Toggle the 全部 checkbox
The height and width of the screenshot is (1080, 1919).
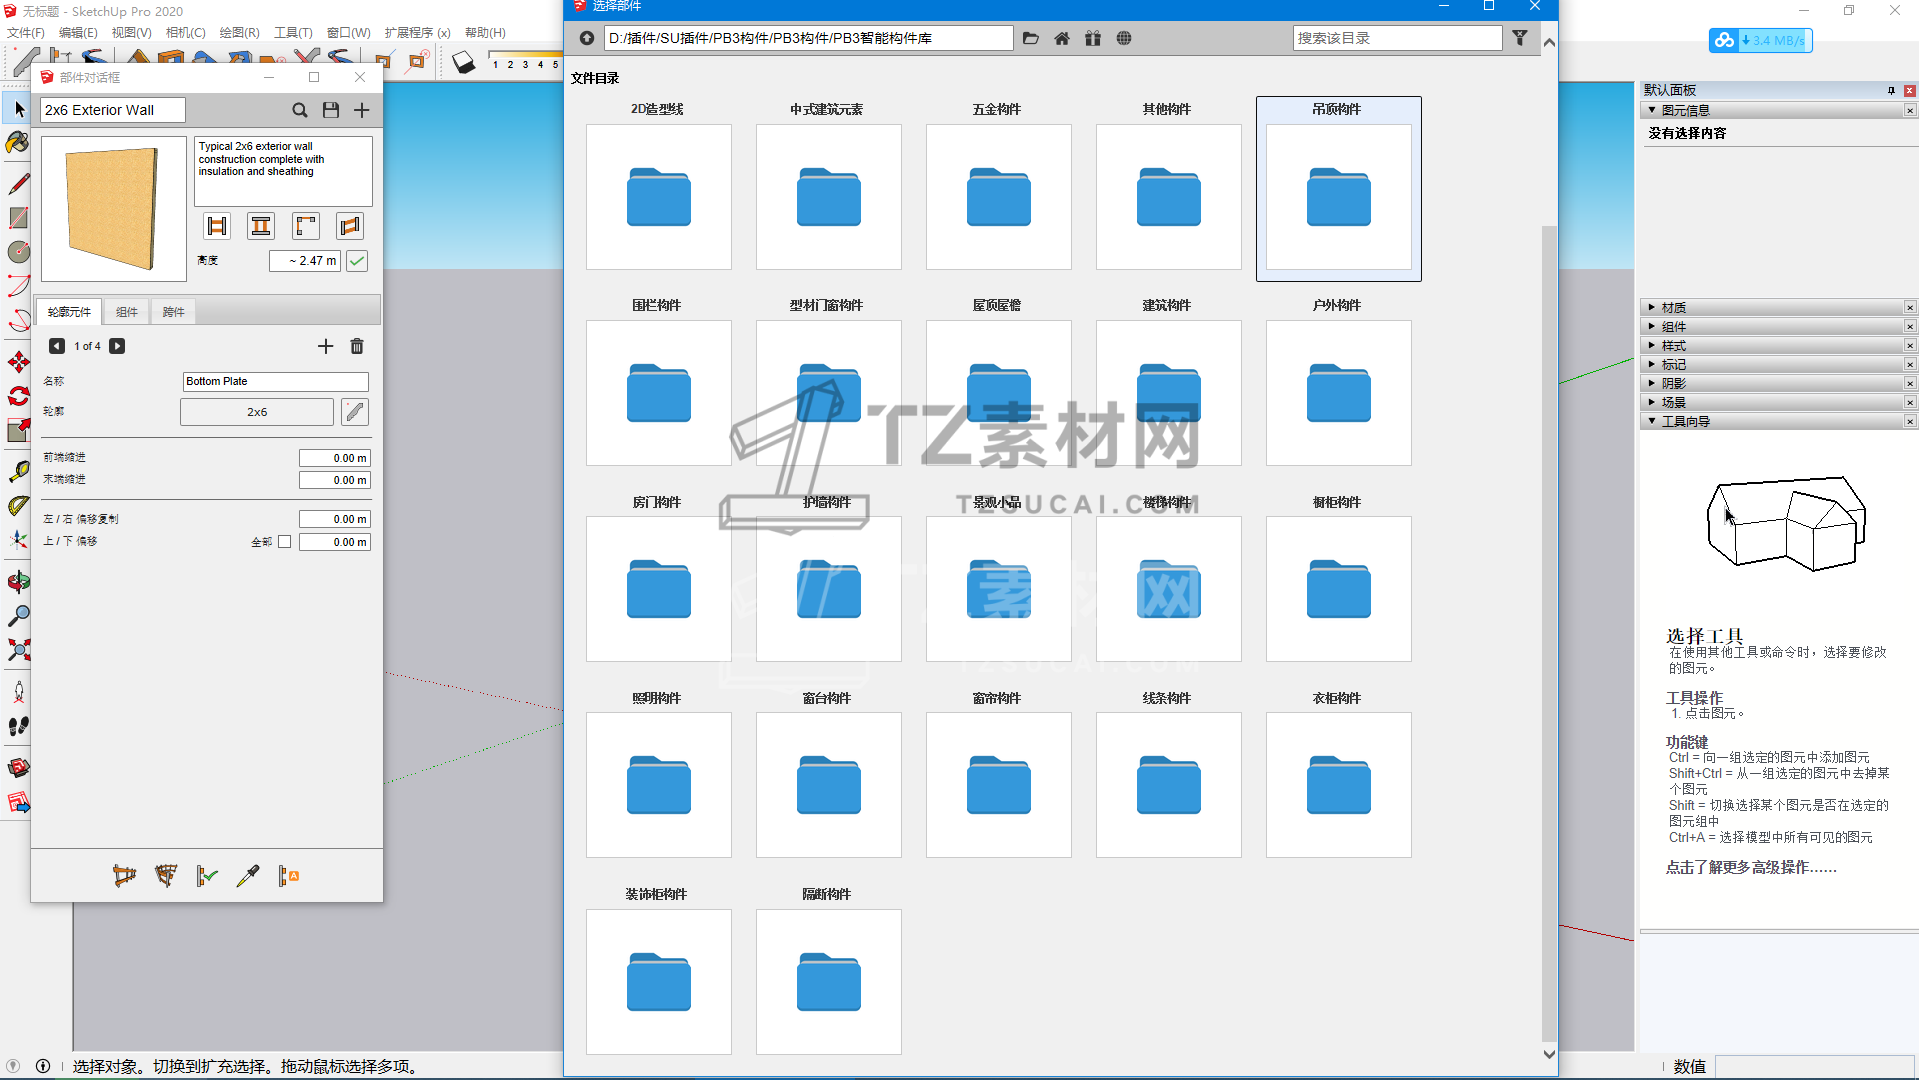tap(285, 542)
